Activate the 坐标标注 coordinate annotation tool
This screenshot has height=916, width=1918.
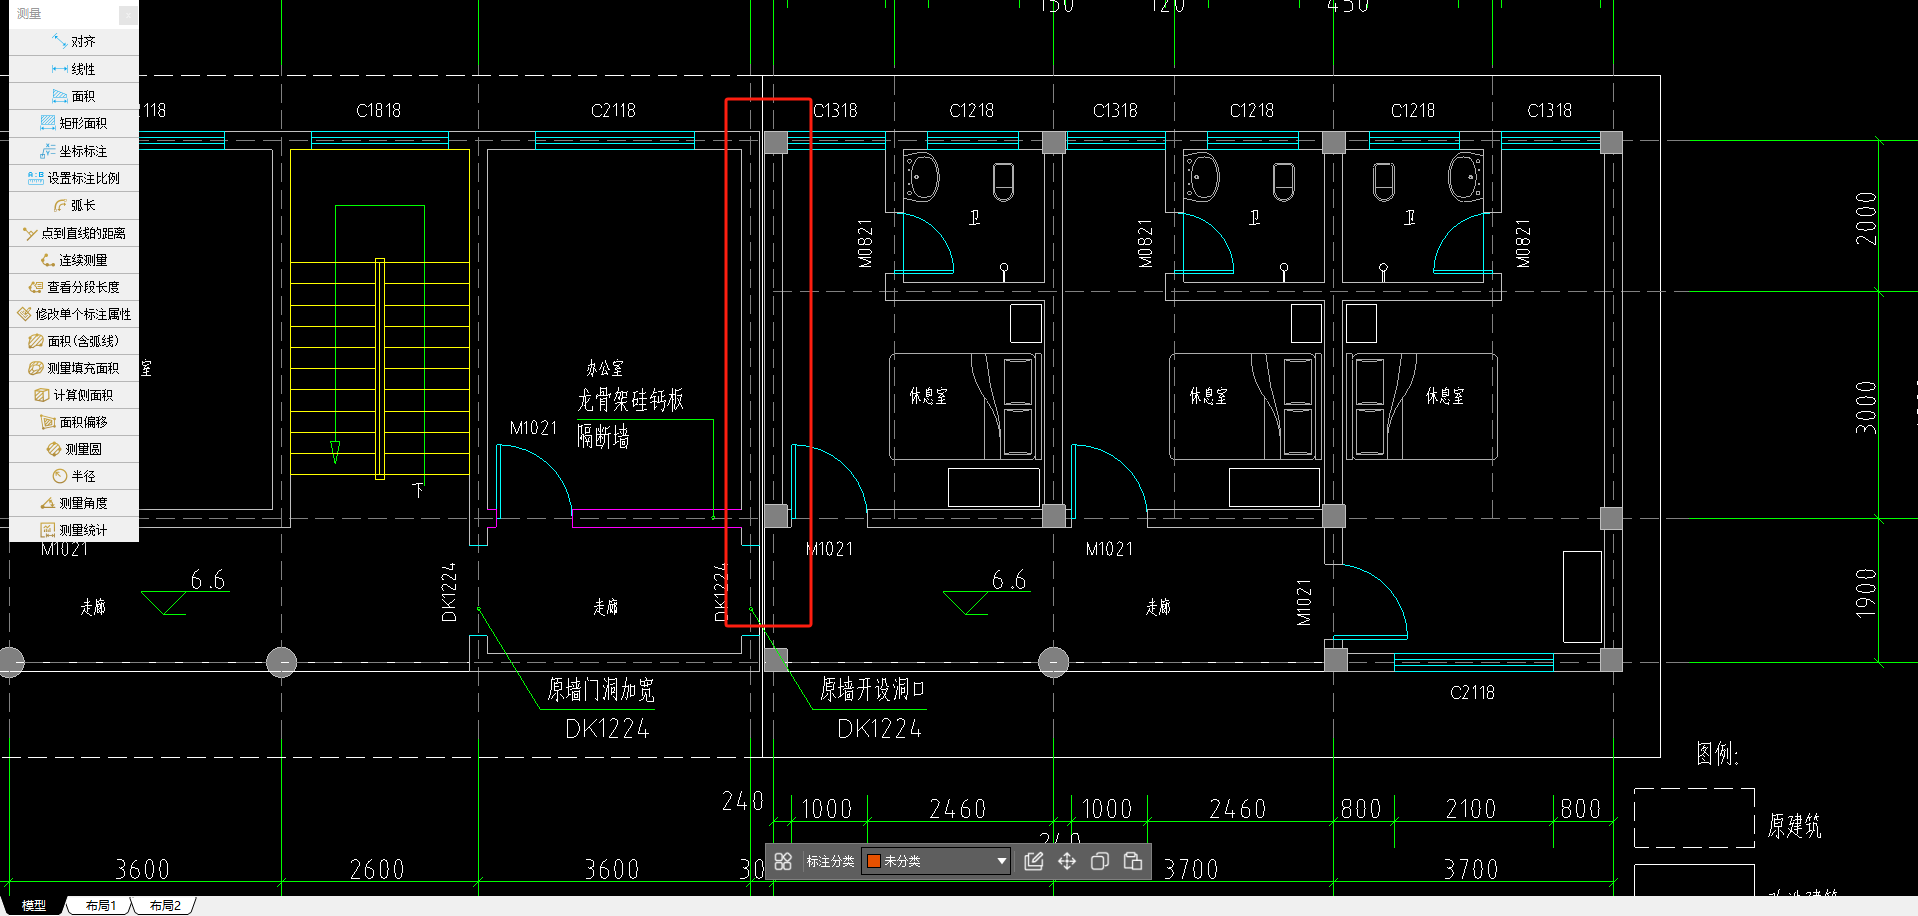(x=74, y=151)
